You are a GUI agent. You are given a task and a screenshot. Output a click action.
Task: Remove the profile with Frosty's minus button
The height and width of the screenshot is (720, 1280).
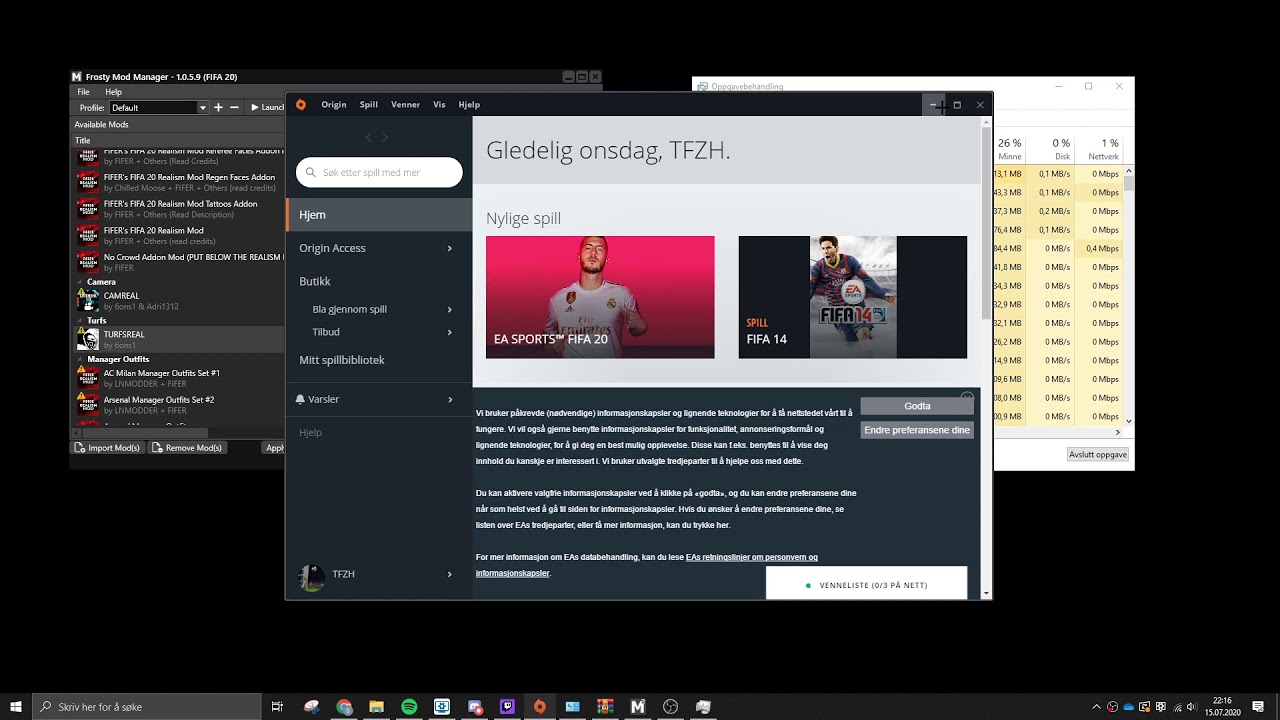click(x=234, y=107)
